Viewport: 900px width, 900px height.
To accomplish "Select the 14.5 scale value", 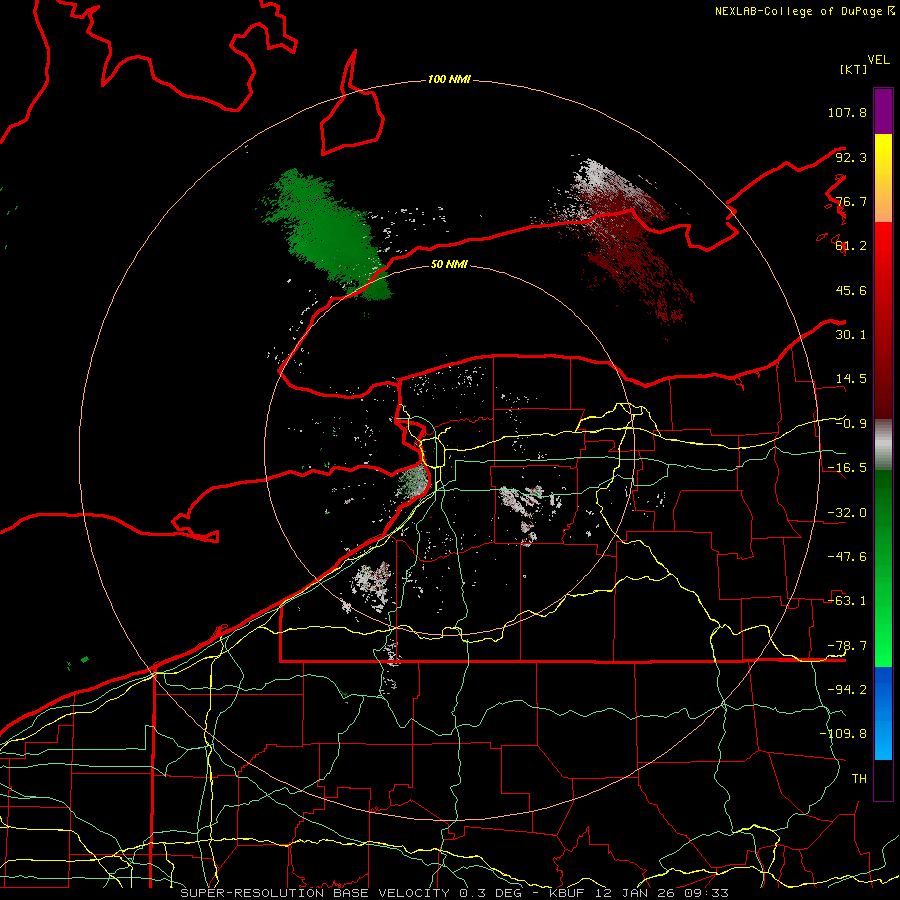I will coord(851,379).
